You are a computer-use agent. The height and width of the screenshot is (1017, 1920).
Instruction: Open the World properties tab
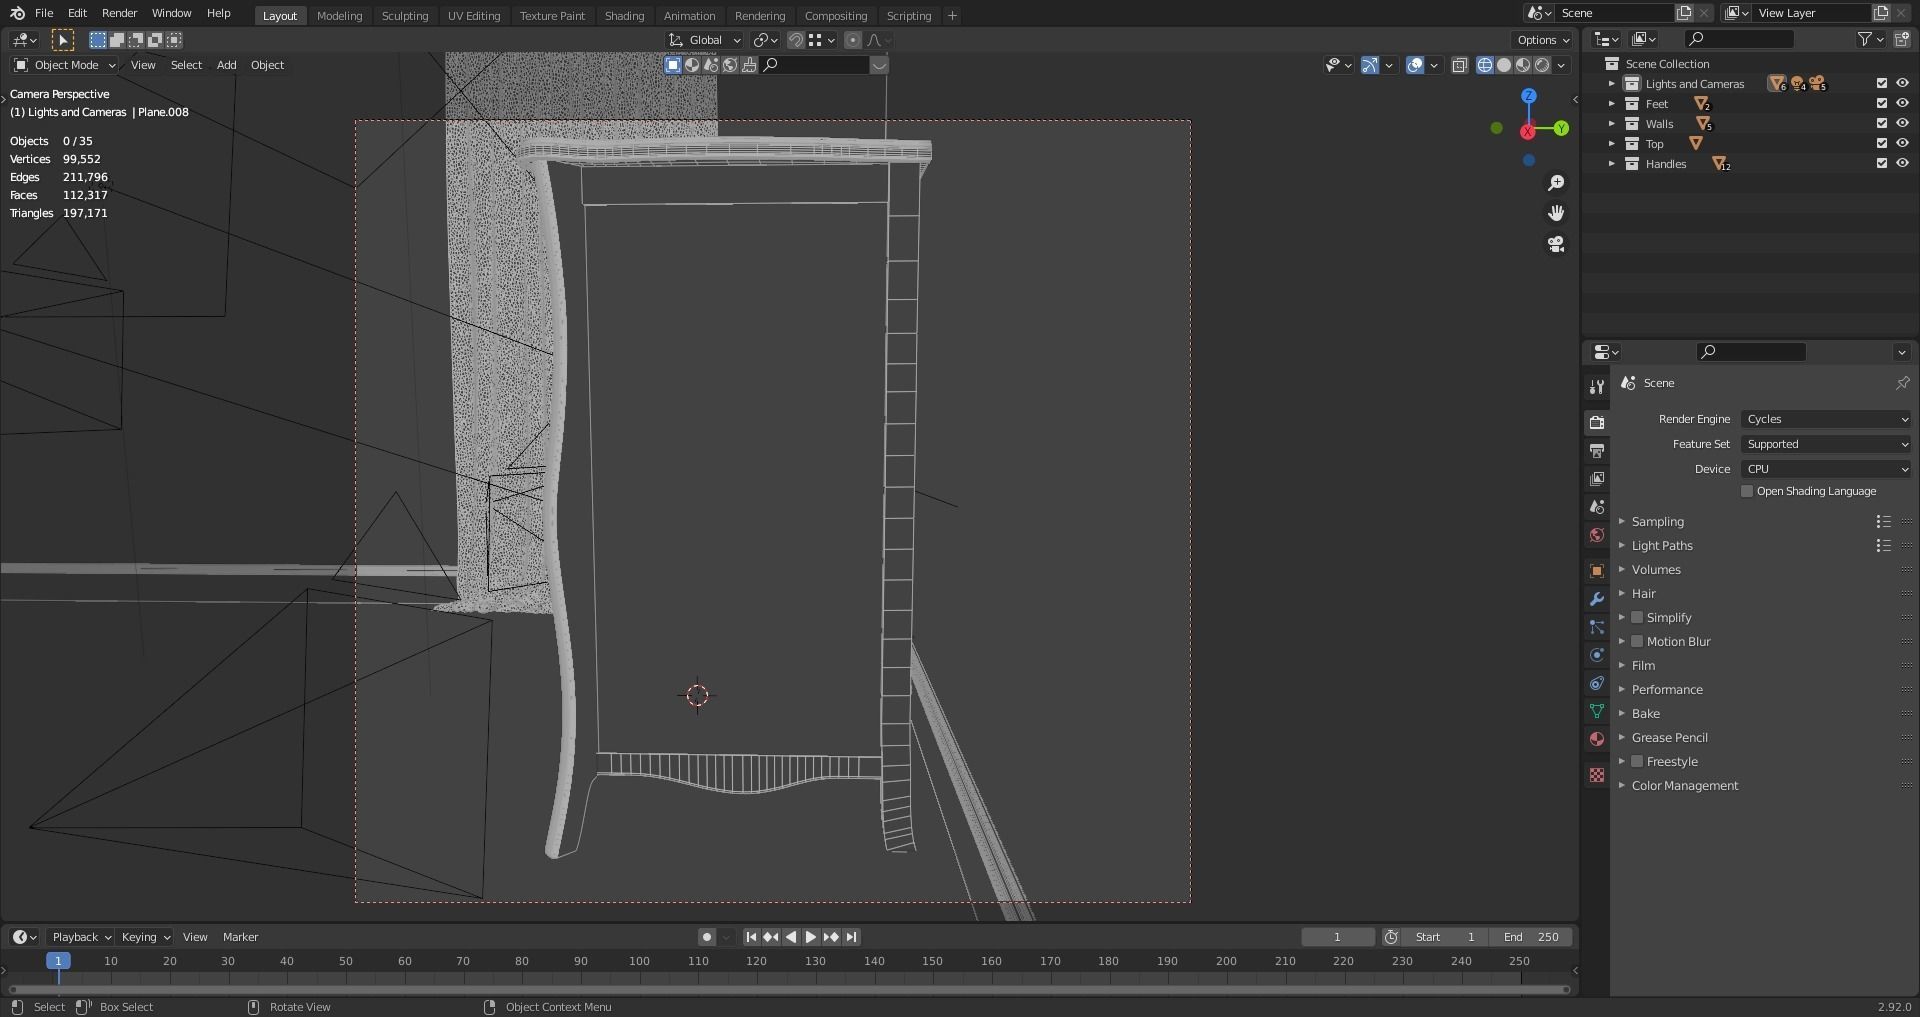tap(1597, 535)
